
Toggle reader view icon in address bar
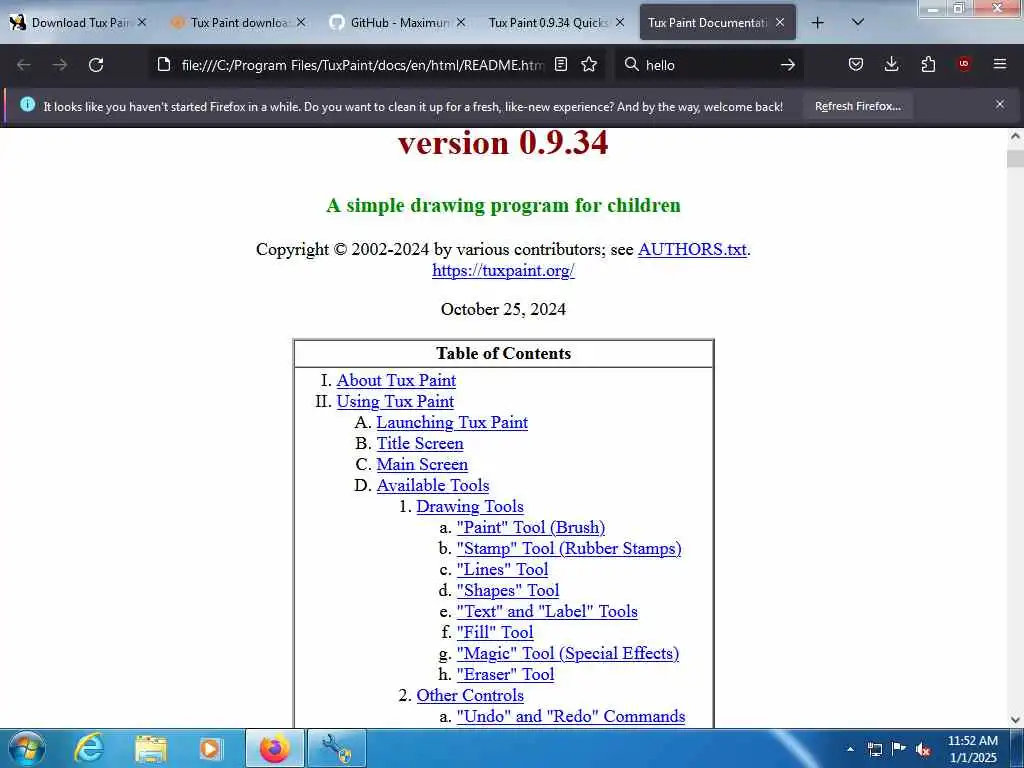click(x=560, y=64)
